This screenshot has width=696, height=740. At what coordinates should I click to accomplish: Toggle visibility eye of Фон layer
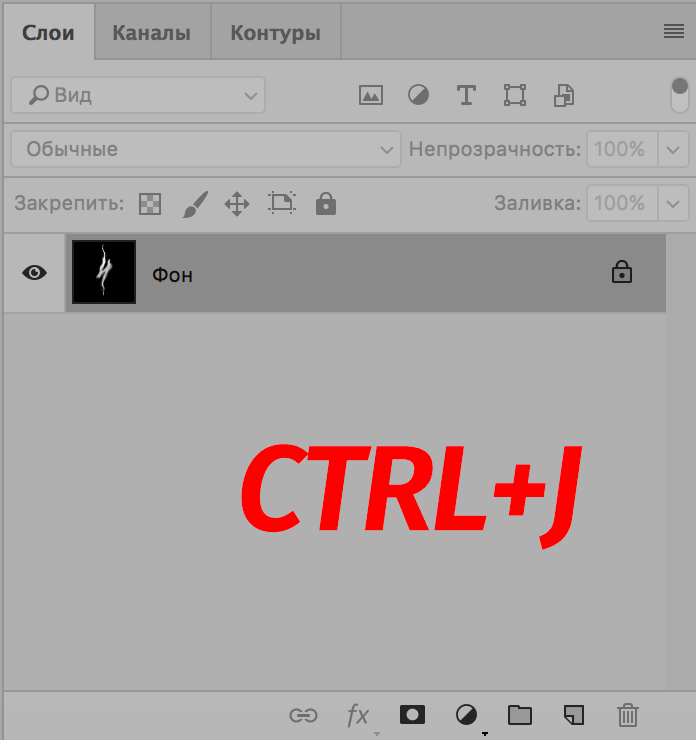[x=34, y=273]
